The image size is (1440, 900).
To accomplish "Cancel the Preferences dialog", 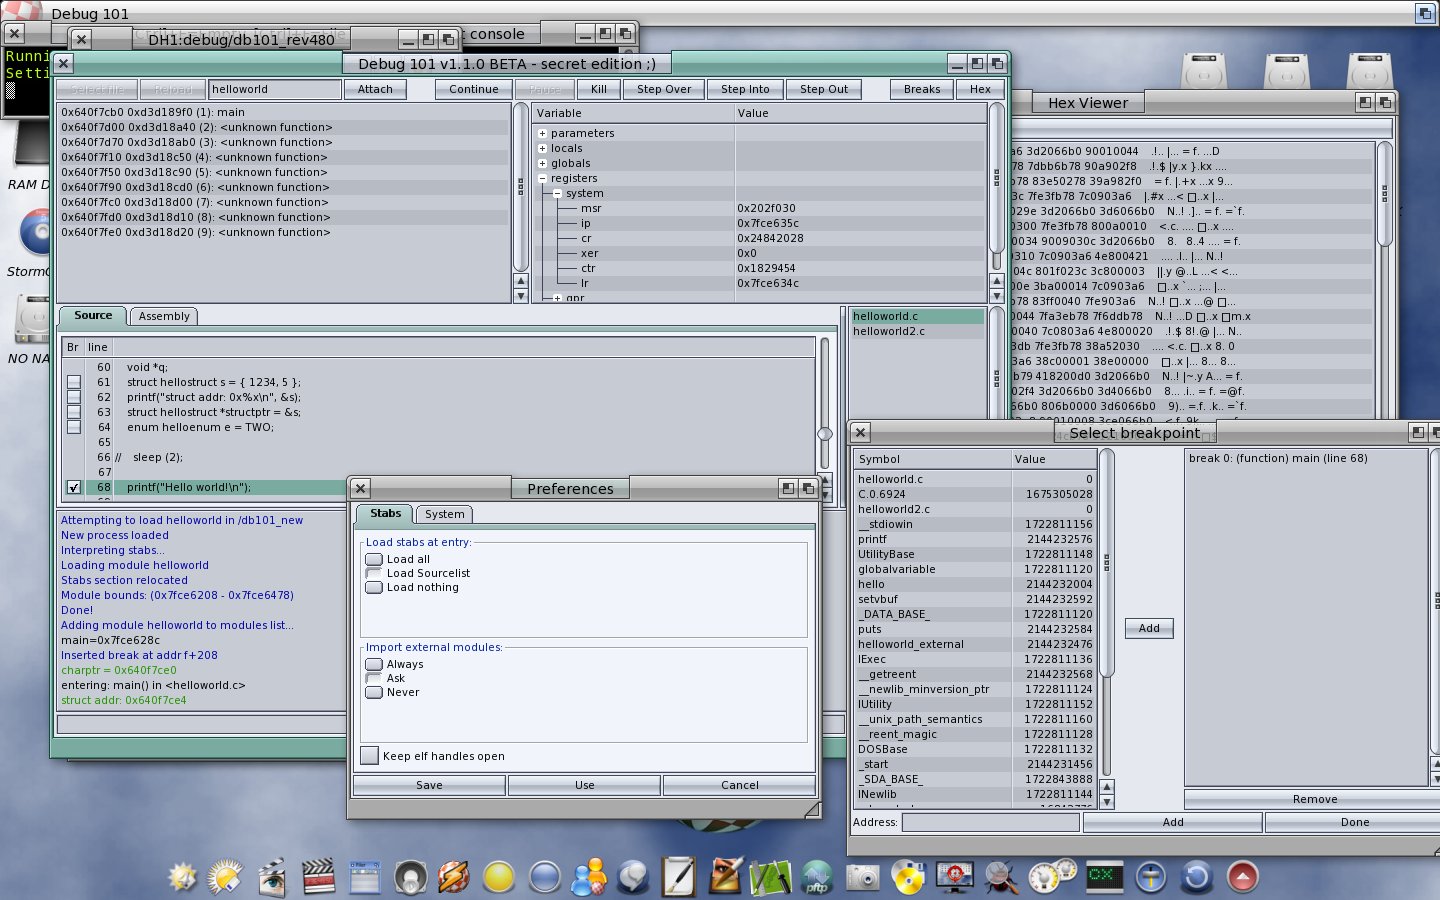I will click(739, 785).
